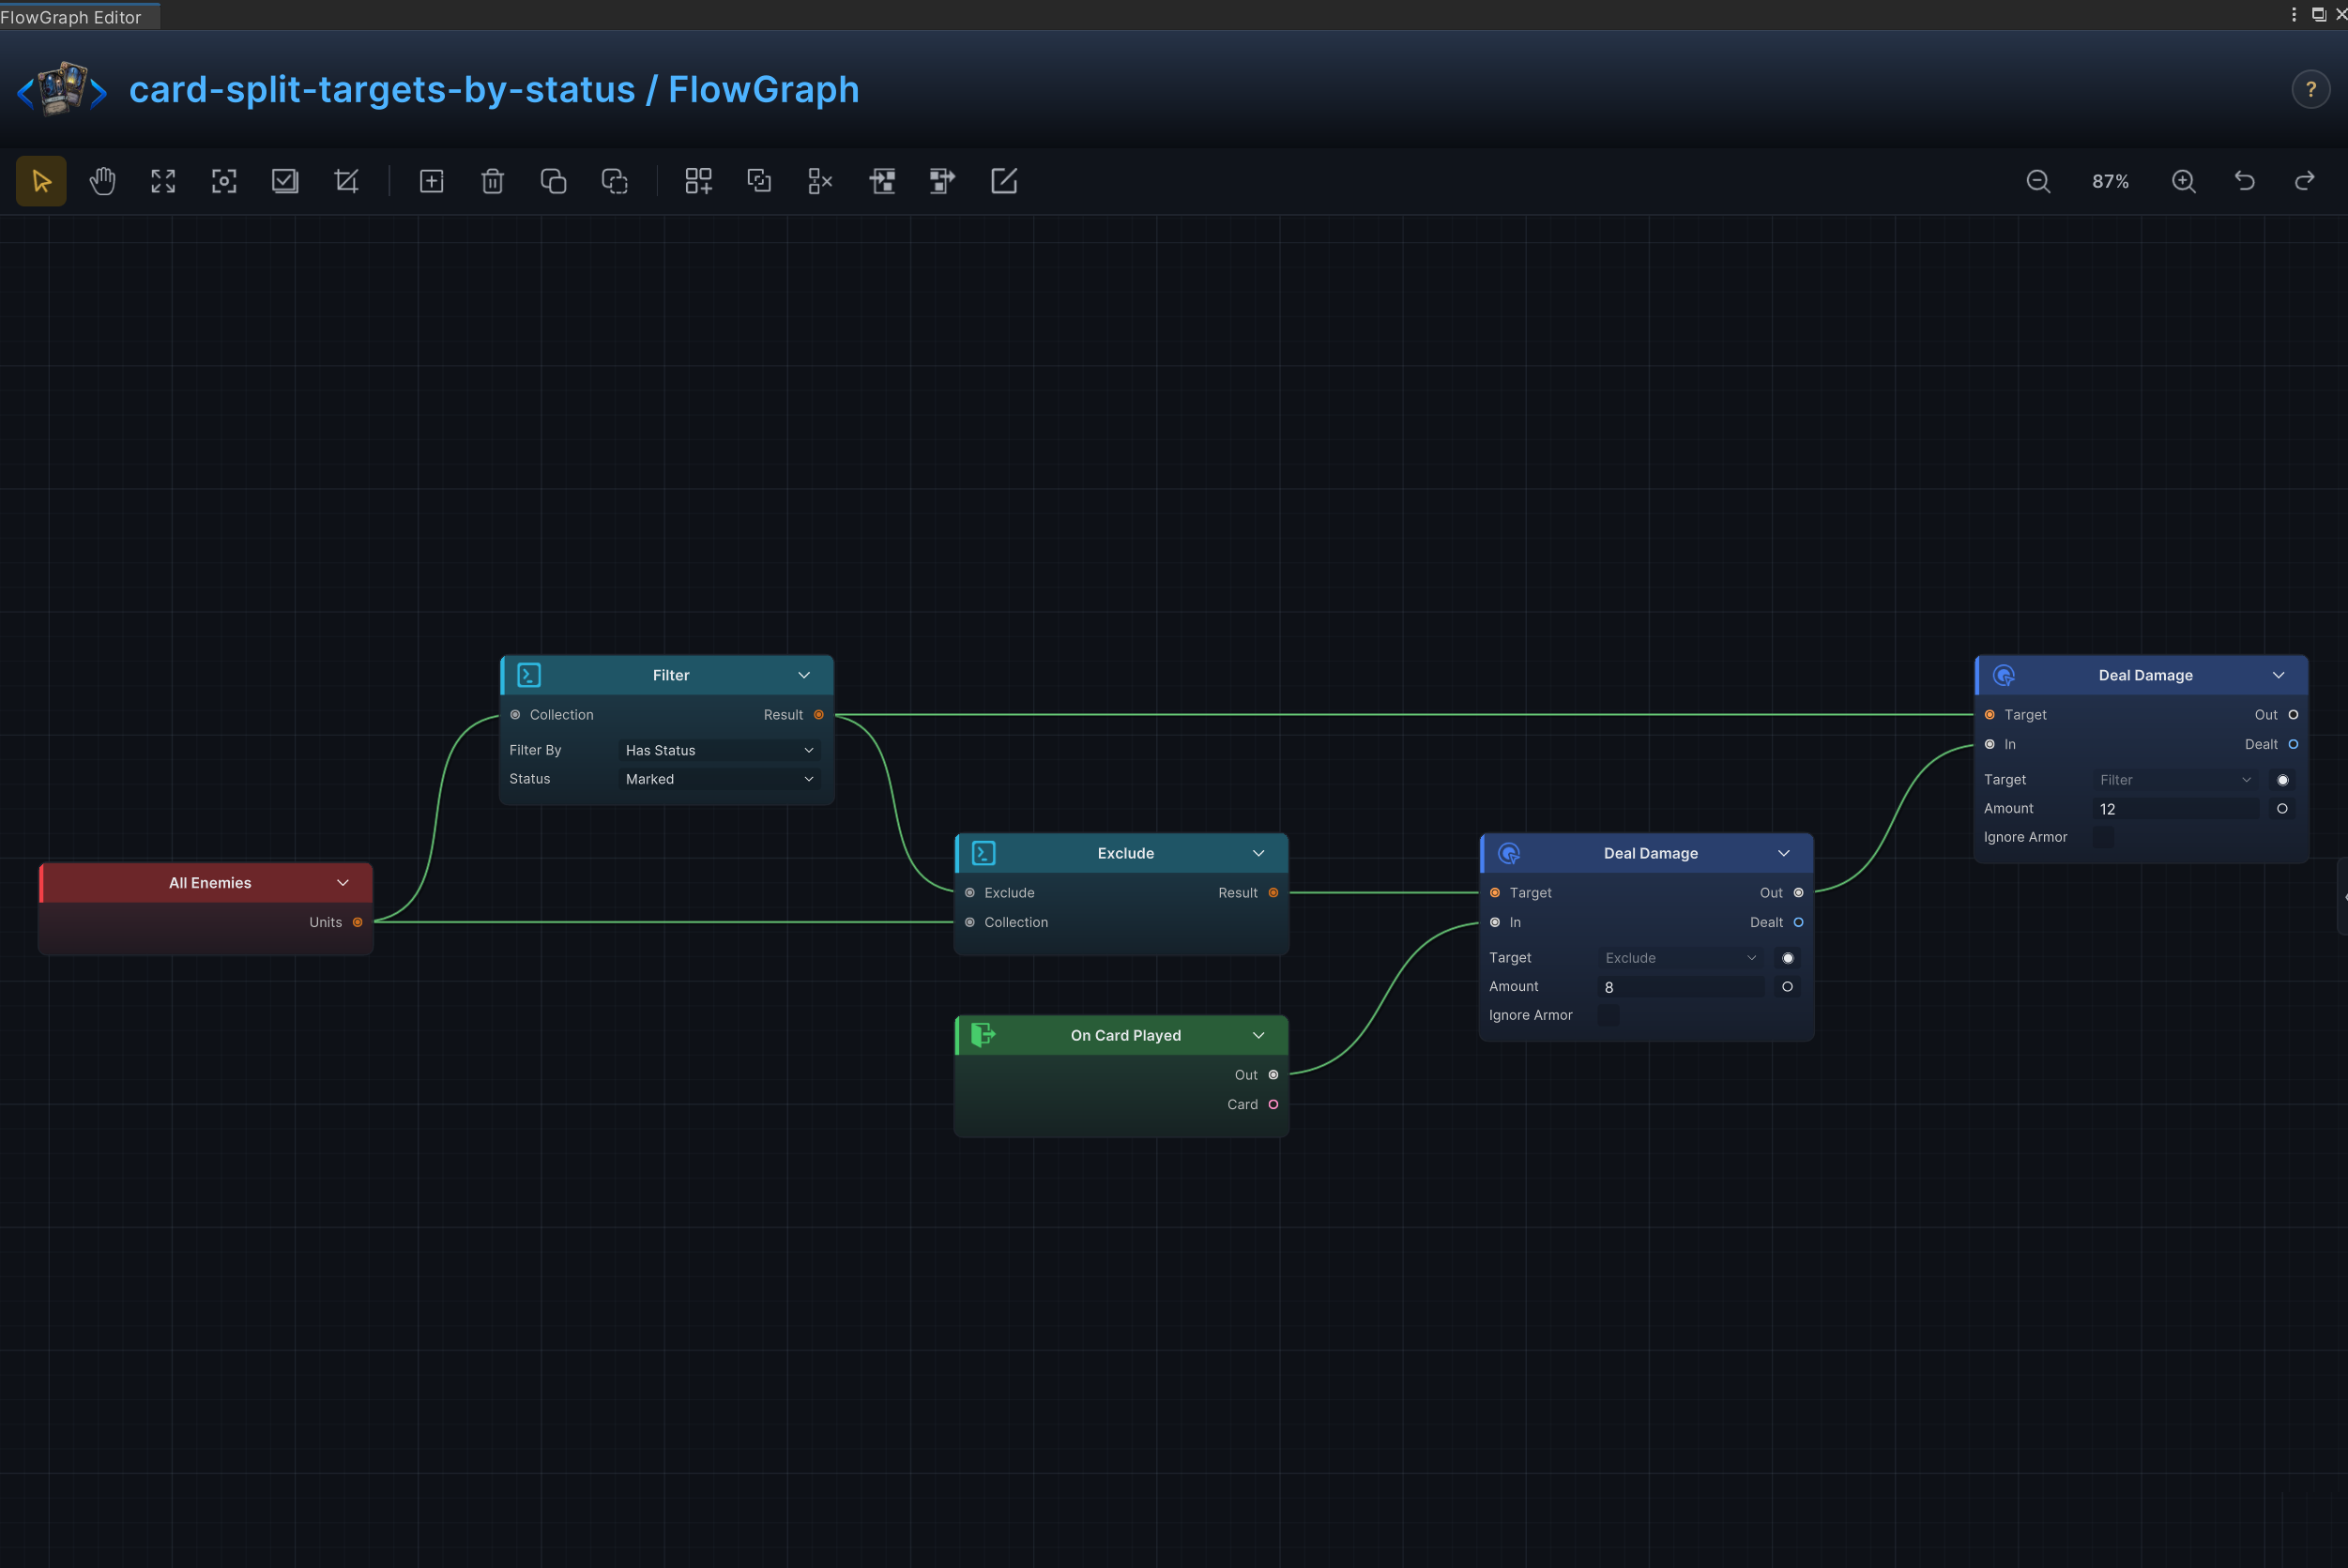2348x1568 pixels.
Task: Collapse the Deal Damage 12 node chevron
Action: coord(2279,675)
